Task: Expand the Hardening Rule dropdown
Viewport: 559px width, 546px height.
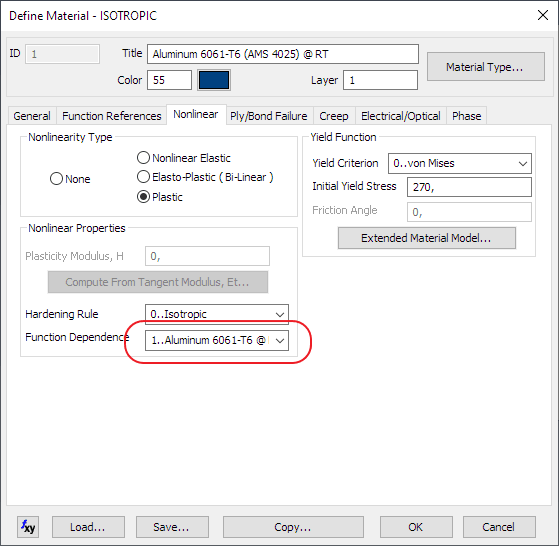Action: pyautogui.click(x=217, y=314)
